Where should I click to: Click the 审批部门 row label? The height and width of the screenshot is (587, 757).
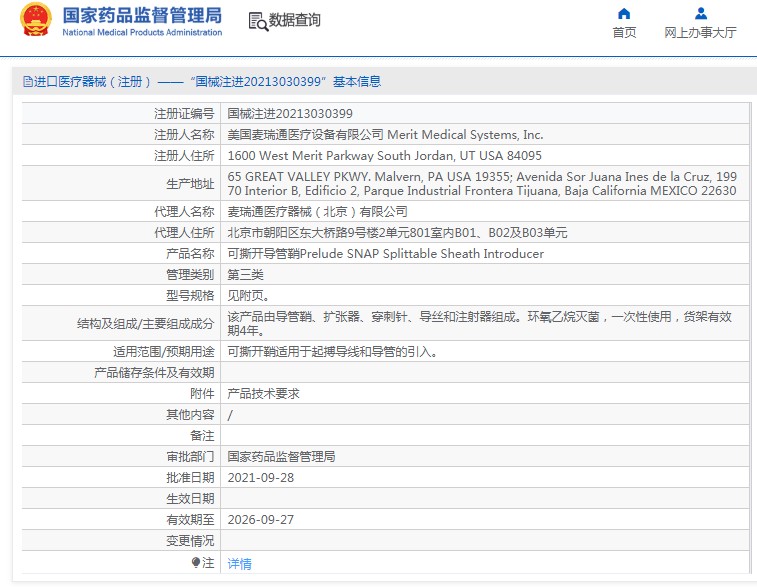[190, 456]
